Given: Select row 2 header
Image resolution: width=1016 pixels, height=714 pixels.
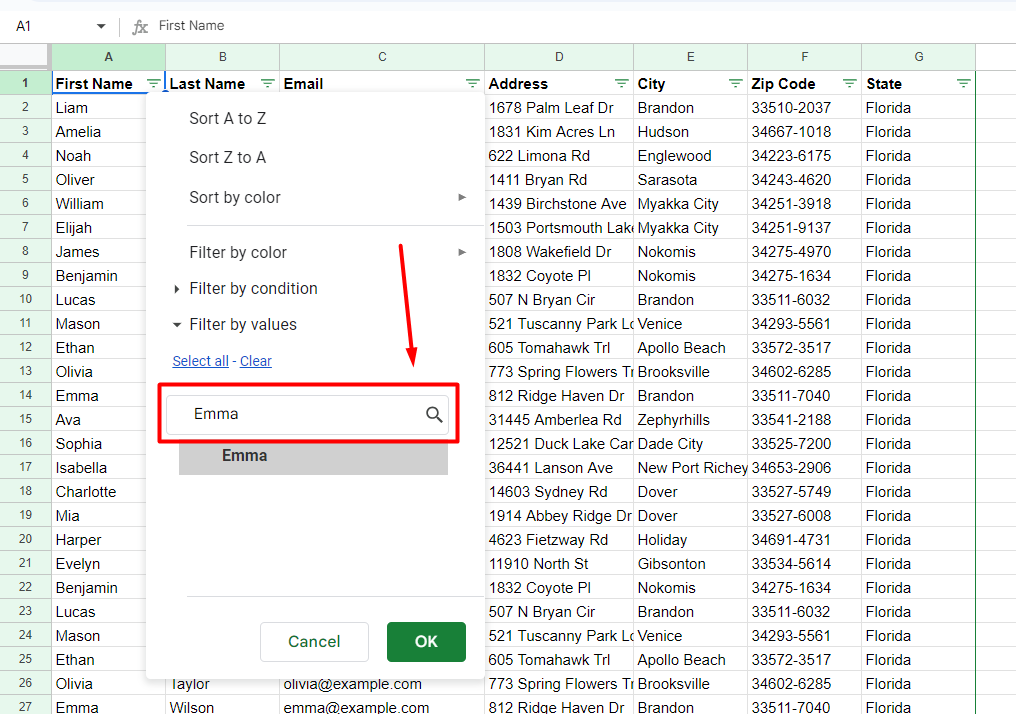Looking at the screenshot, I should pyautogui.click(x=25, y=108).
